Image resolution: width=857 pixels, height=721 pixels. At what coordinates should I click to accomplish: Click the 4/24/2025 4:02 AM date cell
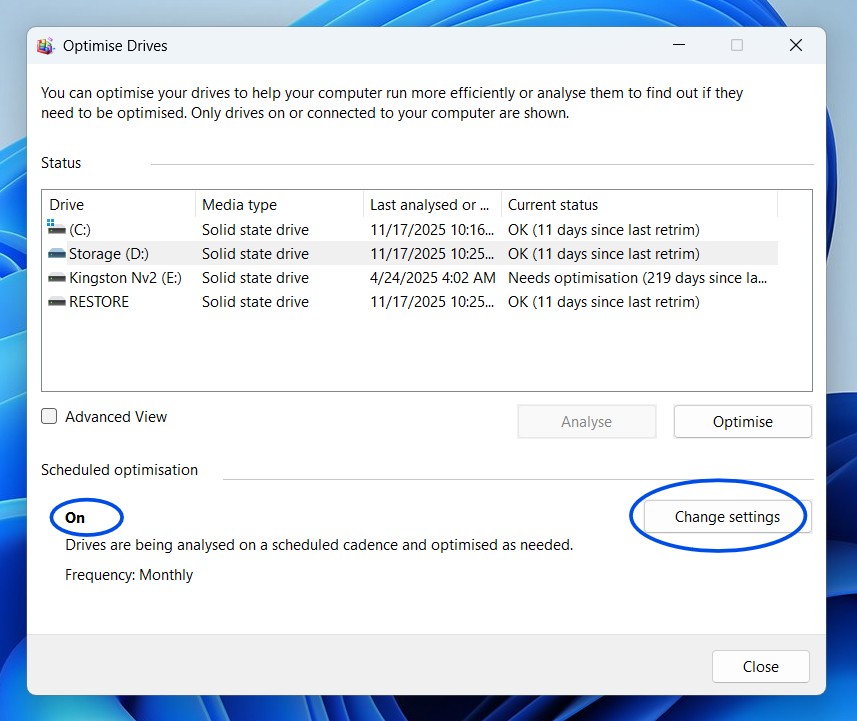click(432, 278)
